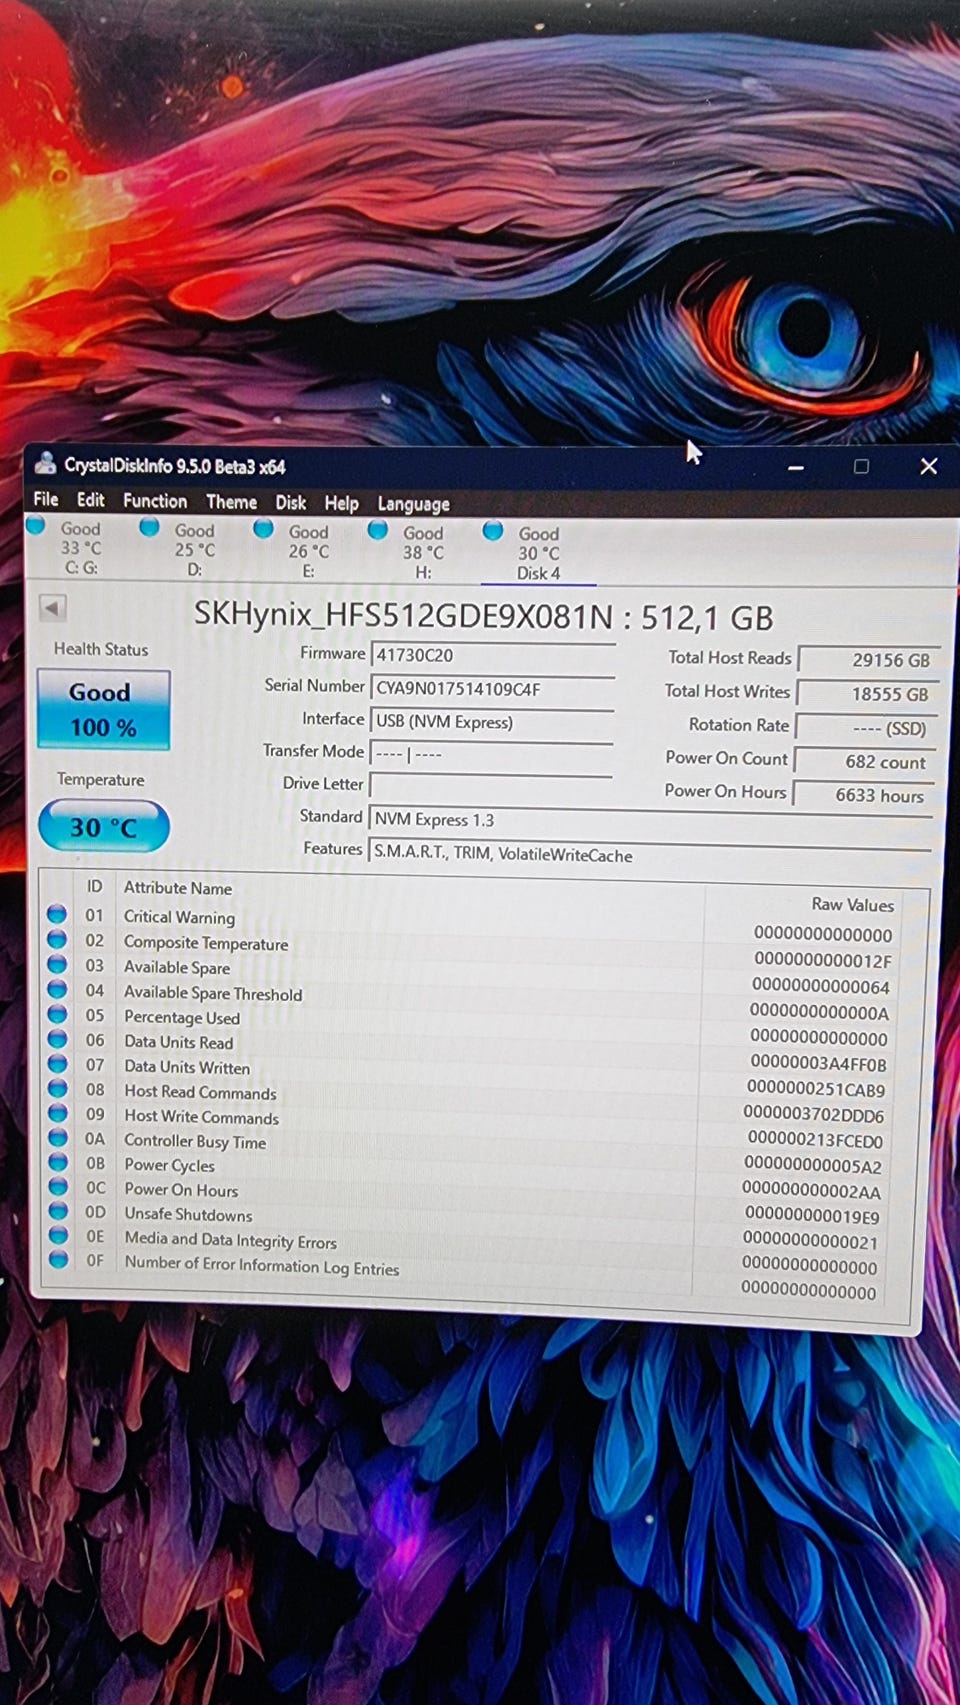The height and width of the screenshot is (1705, 960).
Task: Click the previous disk arrow button
Action: tap(53, 608)
